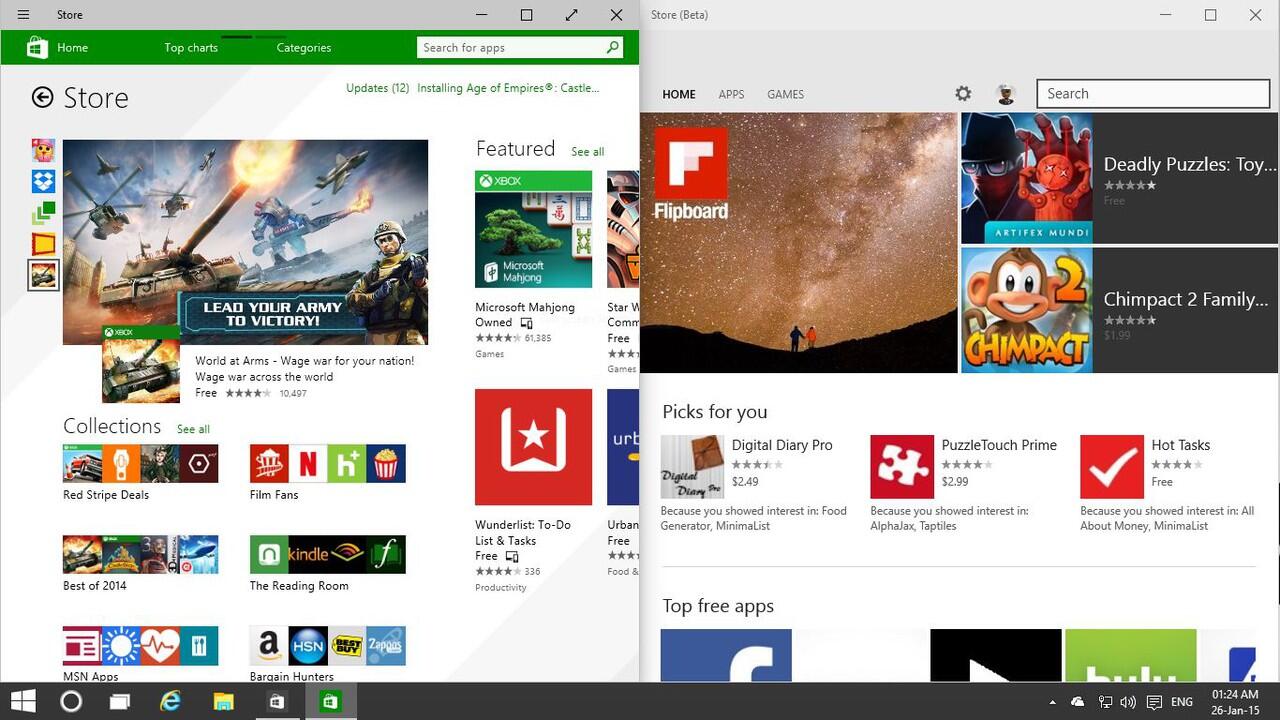Select the yellow-red thumbnail in the spotlight list

43,243
